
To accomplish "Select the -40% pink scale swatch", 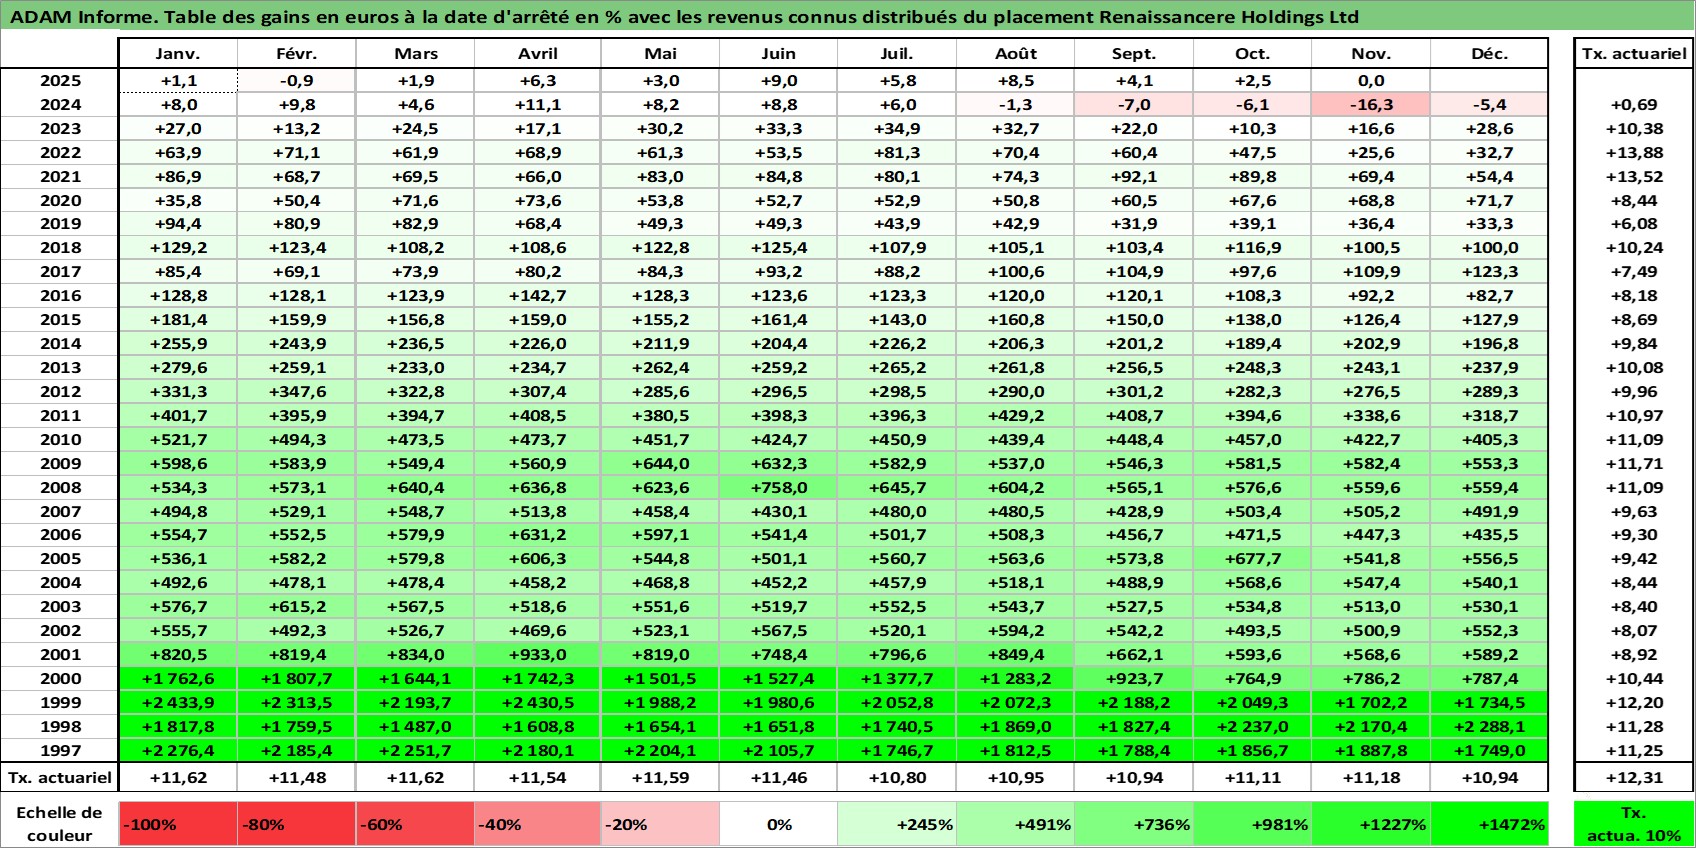I will 538,824.
